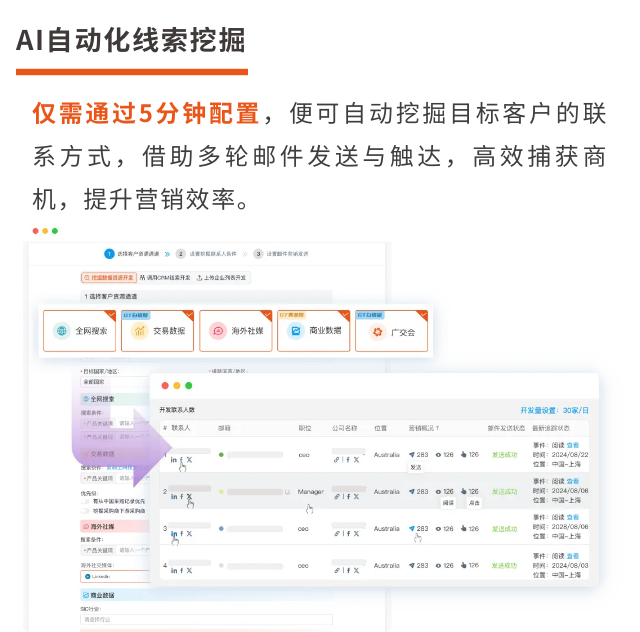Open company website link in row 4
Image resolution: width=640 pixels, height=632 pixels.
click(336, 570)
